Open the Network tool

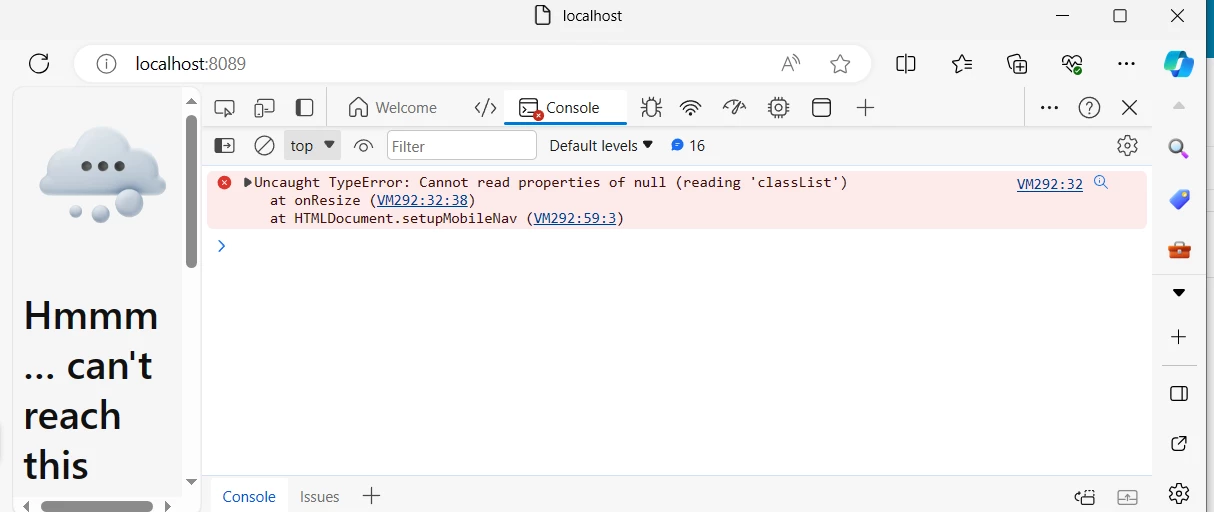(690, 108)
